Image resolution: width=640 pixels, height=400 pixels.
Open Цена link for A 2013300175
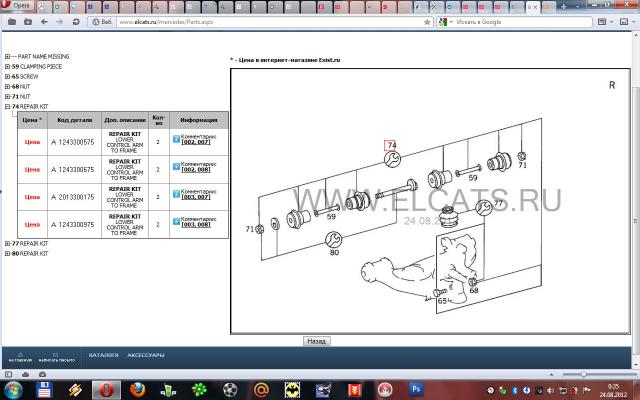pos(32,197)
